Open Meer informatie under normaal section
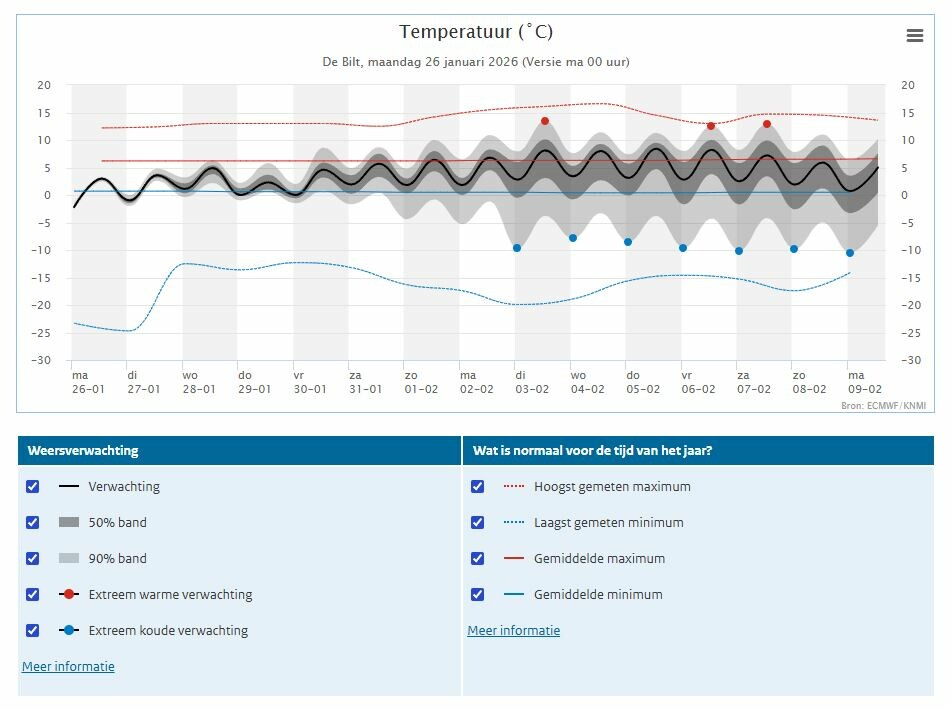 point(514,630)
